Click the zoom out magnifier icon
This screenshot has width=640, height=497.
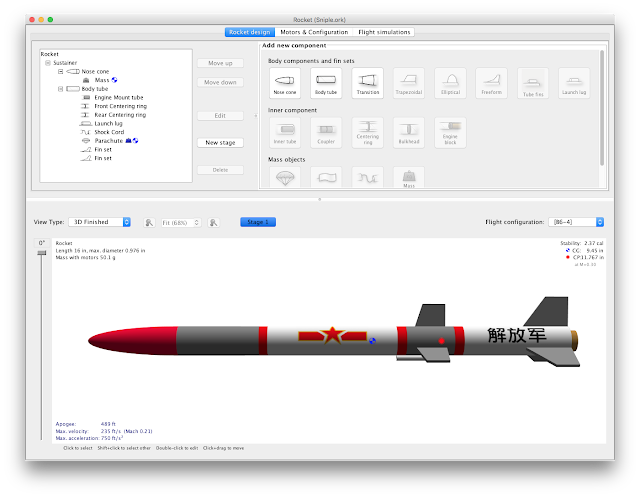pyautogui.click(x=149, y=222)
